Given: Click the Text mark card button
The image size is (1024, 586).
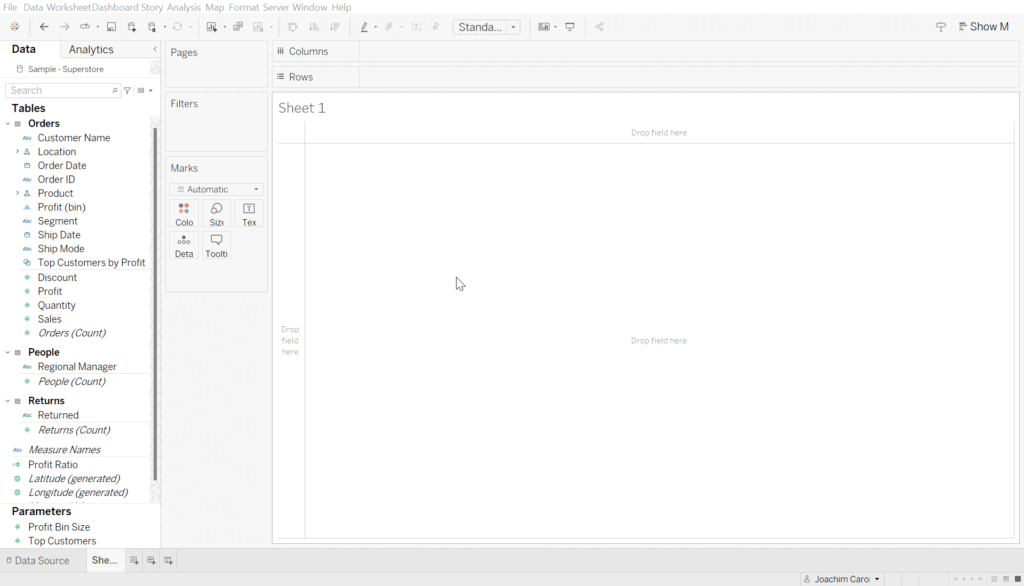Looking at the screenshot, I should tap(249, 214).
